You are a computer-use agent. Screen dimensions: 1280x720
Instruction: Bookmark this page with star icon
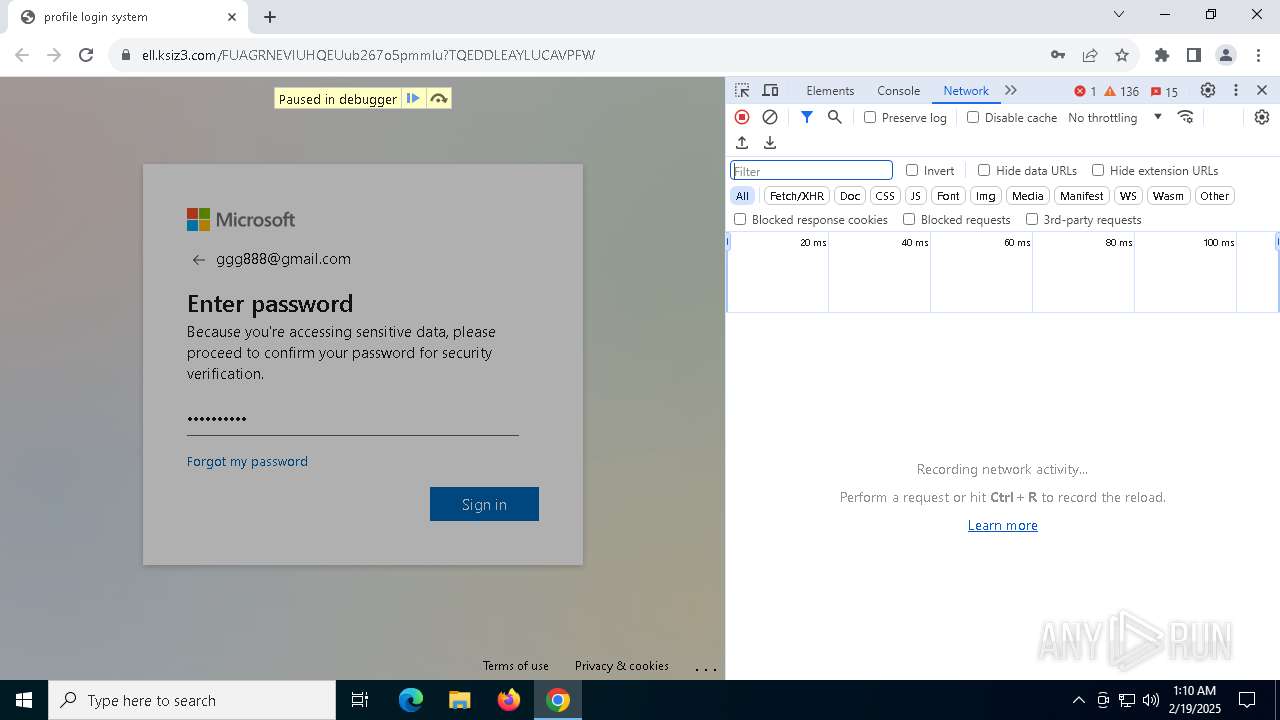1122,55
